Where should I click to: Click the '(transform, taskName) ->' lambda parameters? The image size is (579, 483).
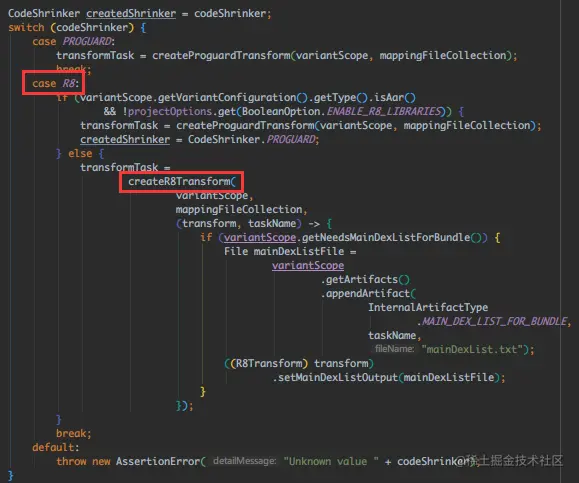(248, 224)
